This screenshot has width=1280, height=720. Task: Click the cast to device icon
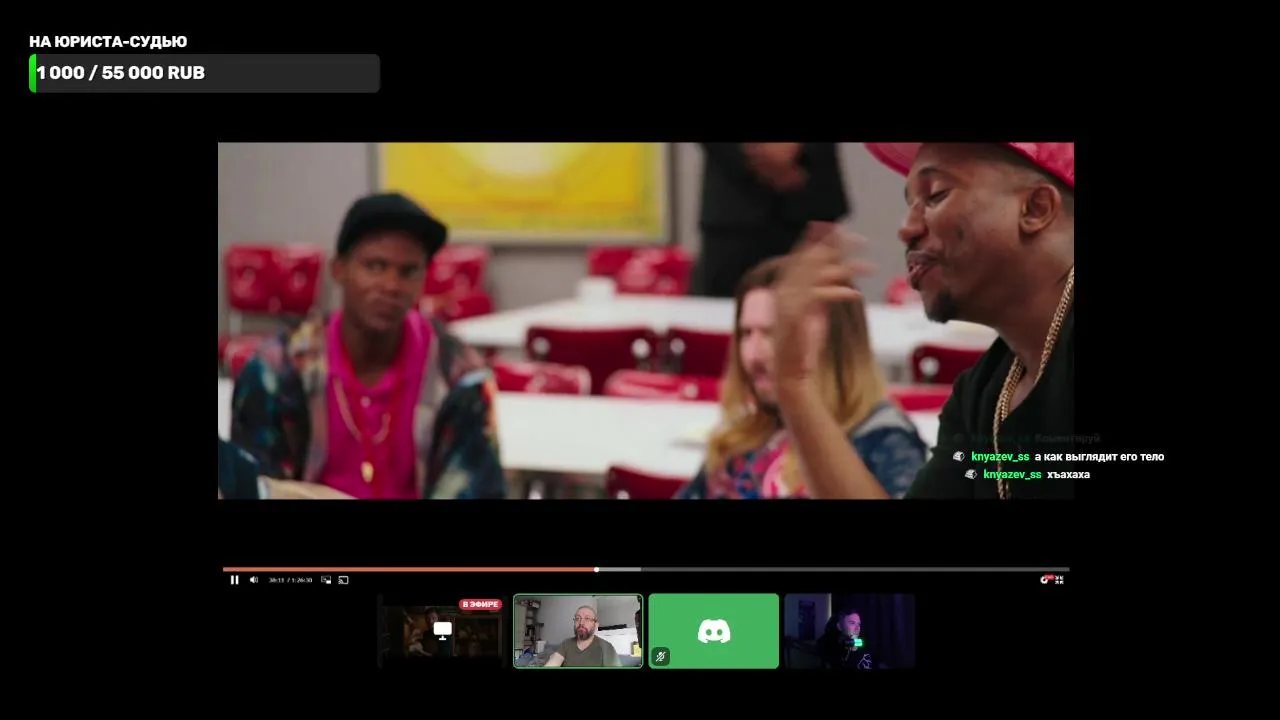343,580
